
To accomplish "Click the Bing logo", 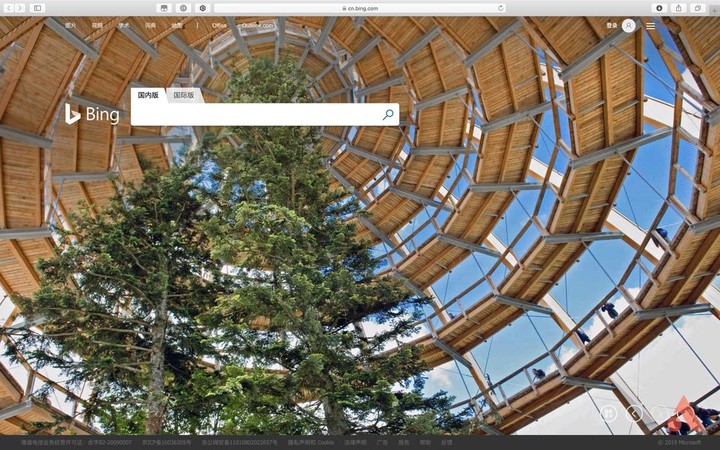I will click(x=92, y=114).
